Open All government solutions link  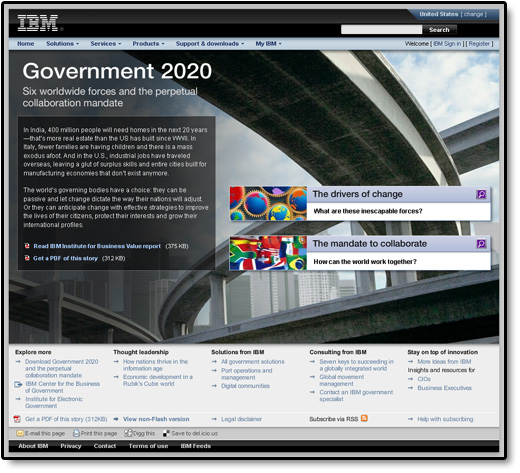click(253, 362)
